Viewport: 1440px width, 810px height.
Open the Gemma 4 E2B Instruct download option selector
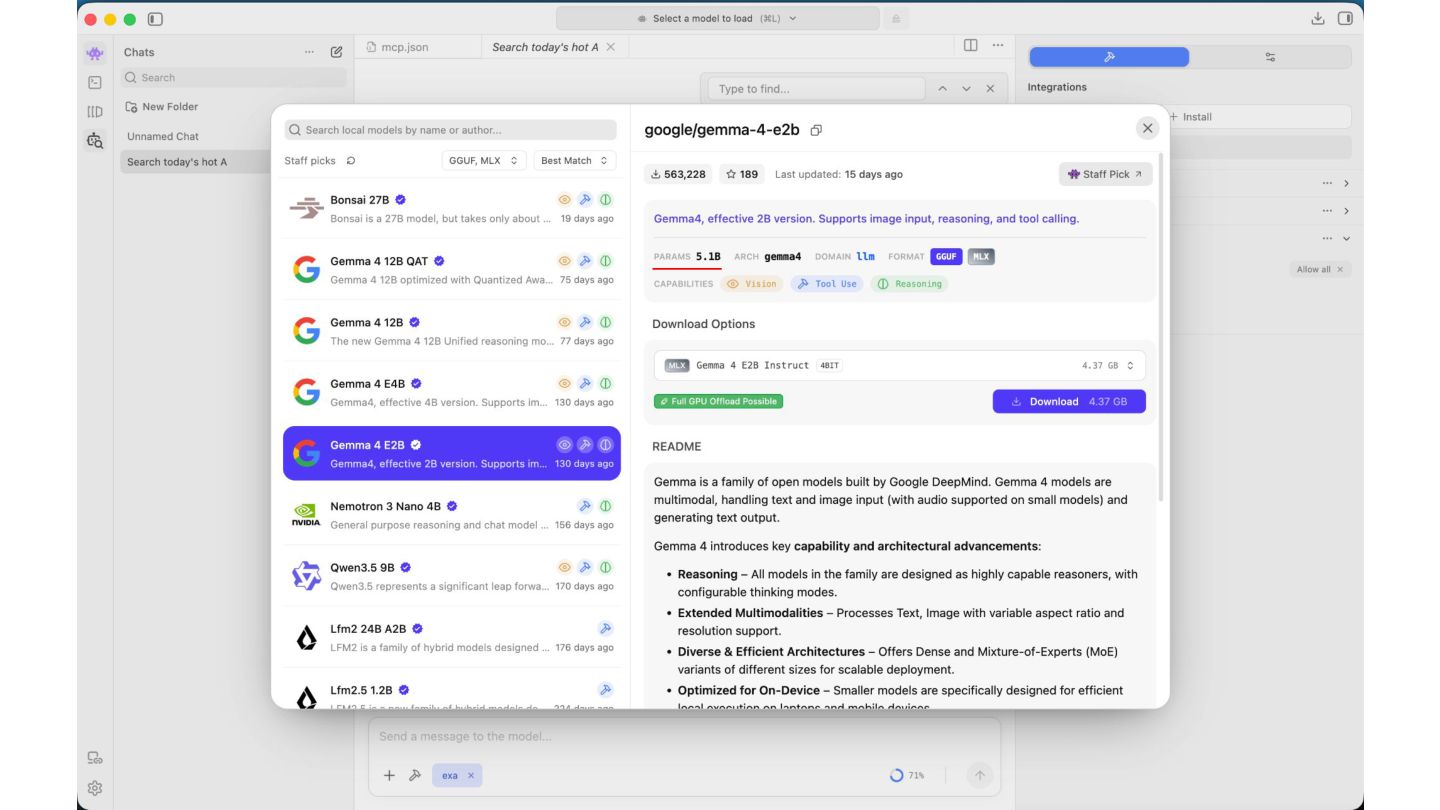tap(900, 366)
